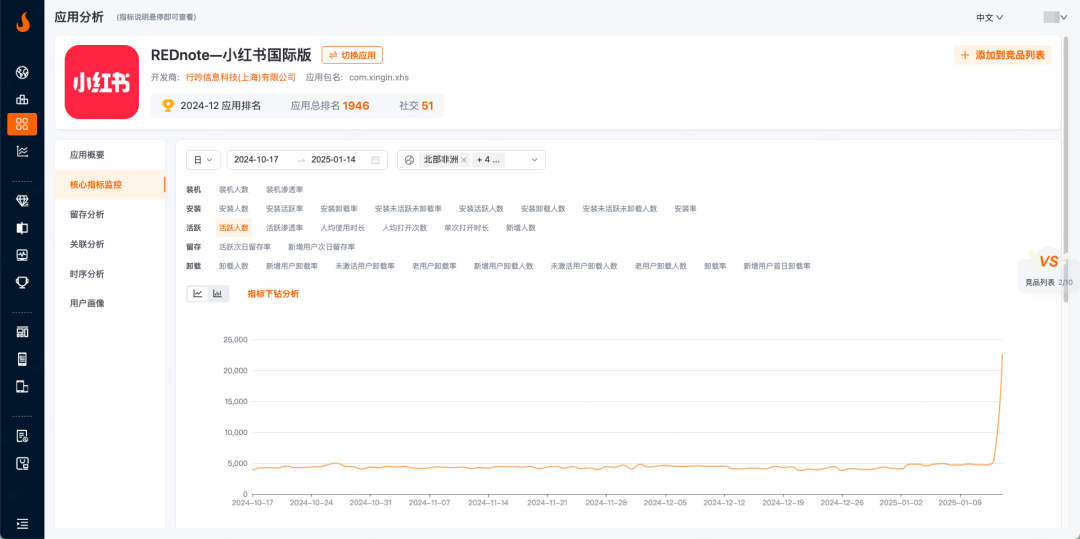Open 用户画像 in side menu

click(x=87, y=303)
